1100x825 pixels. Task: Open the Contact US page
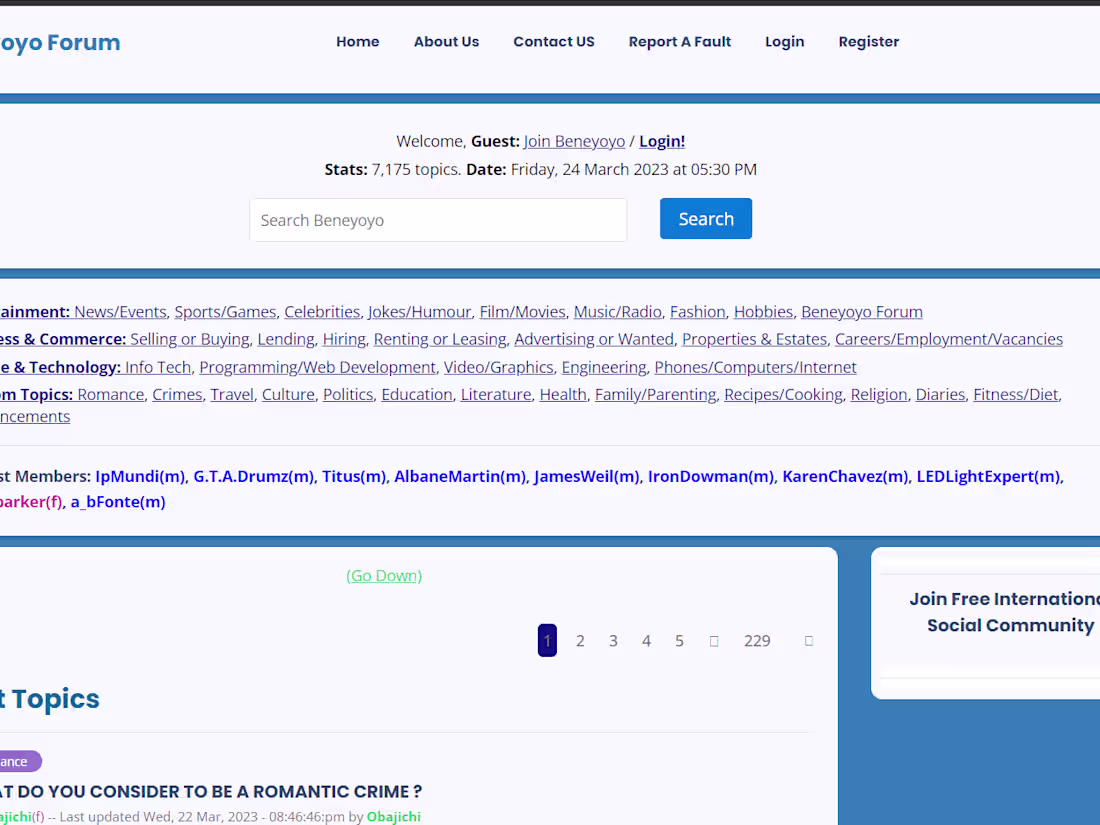(553, 41)
